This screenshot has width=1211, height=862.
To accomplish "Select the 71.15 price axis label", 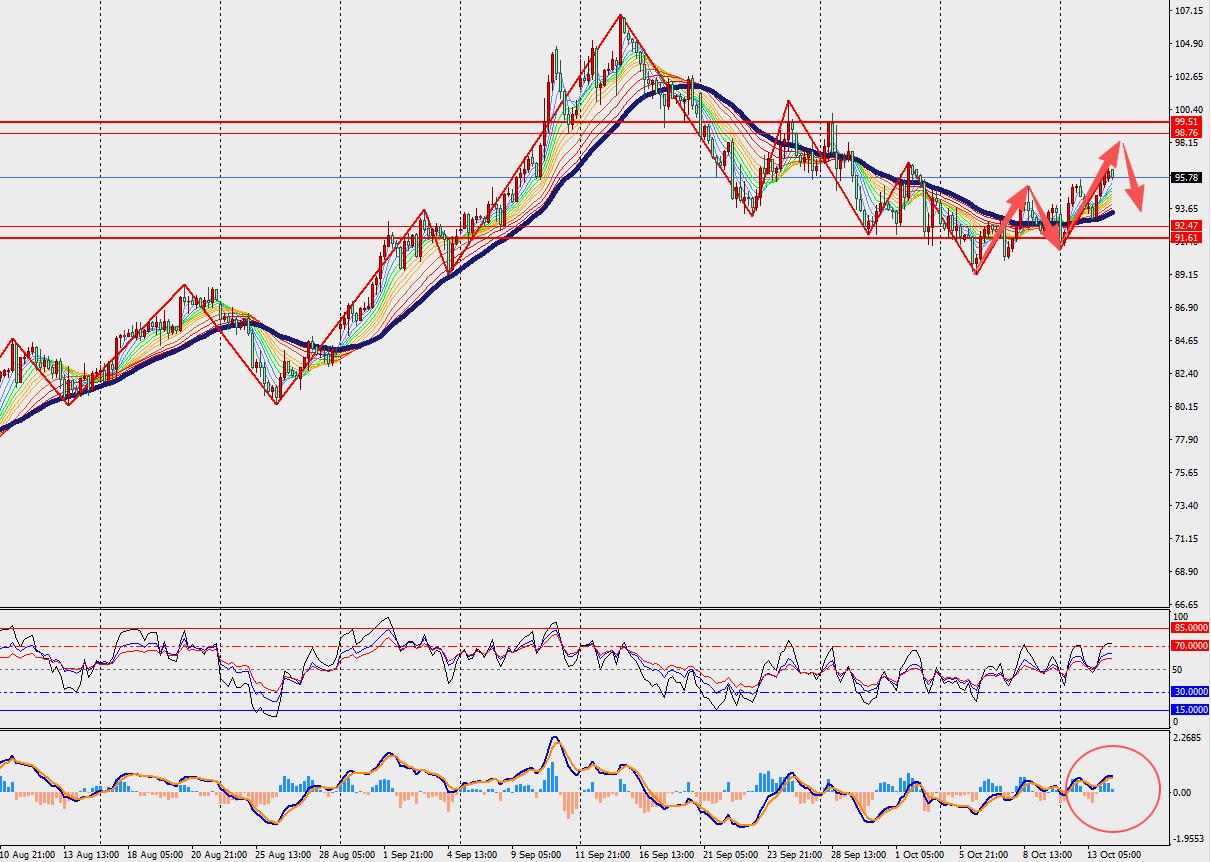I will tap(1187, 539).
